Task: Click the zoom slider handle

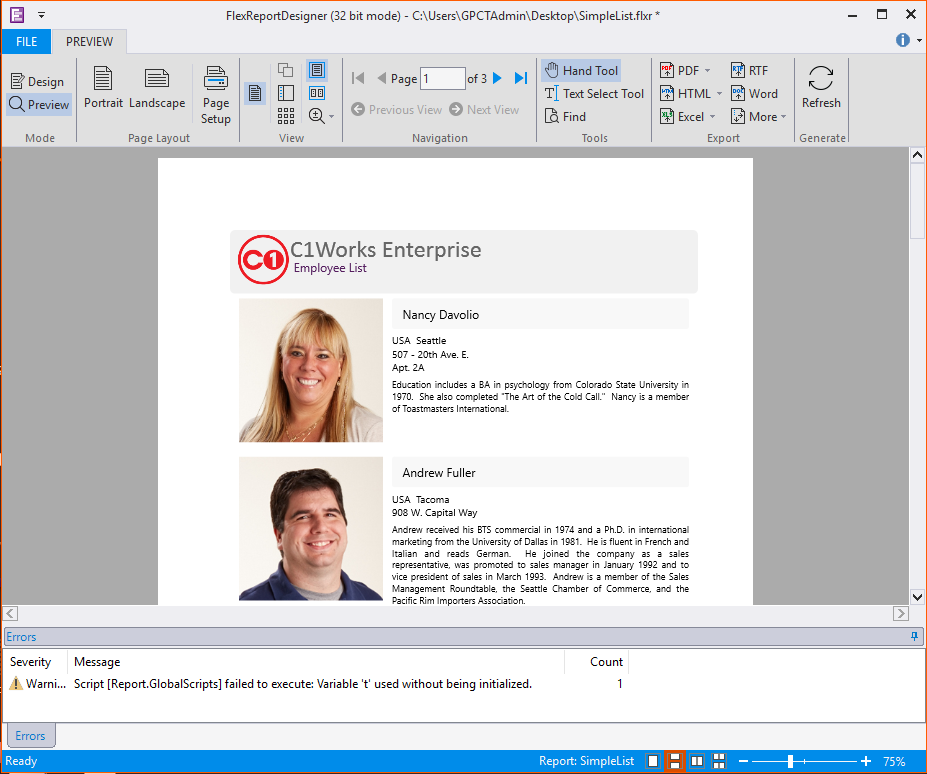Action: pyautogui.click(x=790, y=762)
